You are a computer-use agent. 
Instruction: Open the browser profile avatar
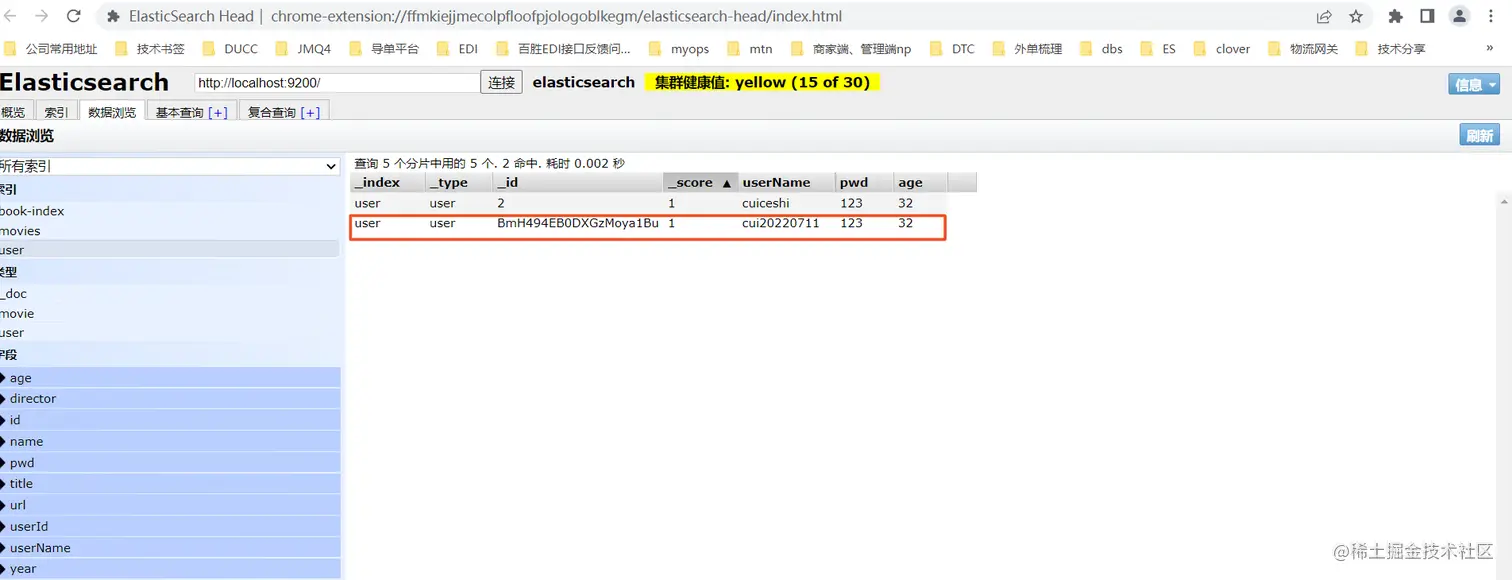click(x=1460, y=16)
